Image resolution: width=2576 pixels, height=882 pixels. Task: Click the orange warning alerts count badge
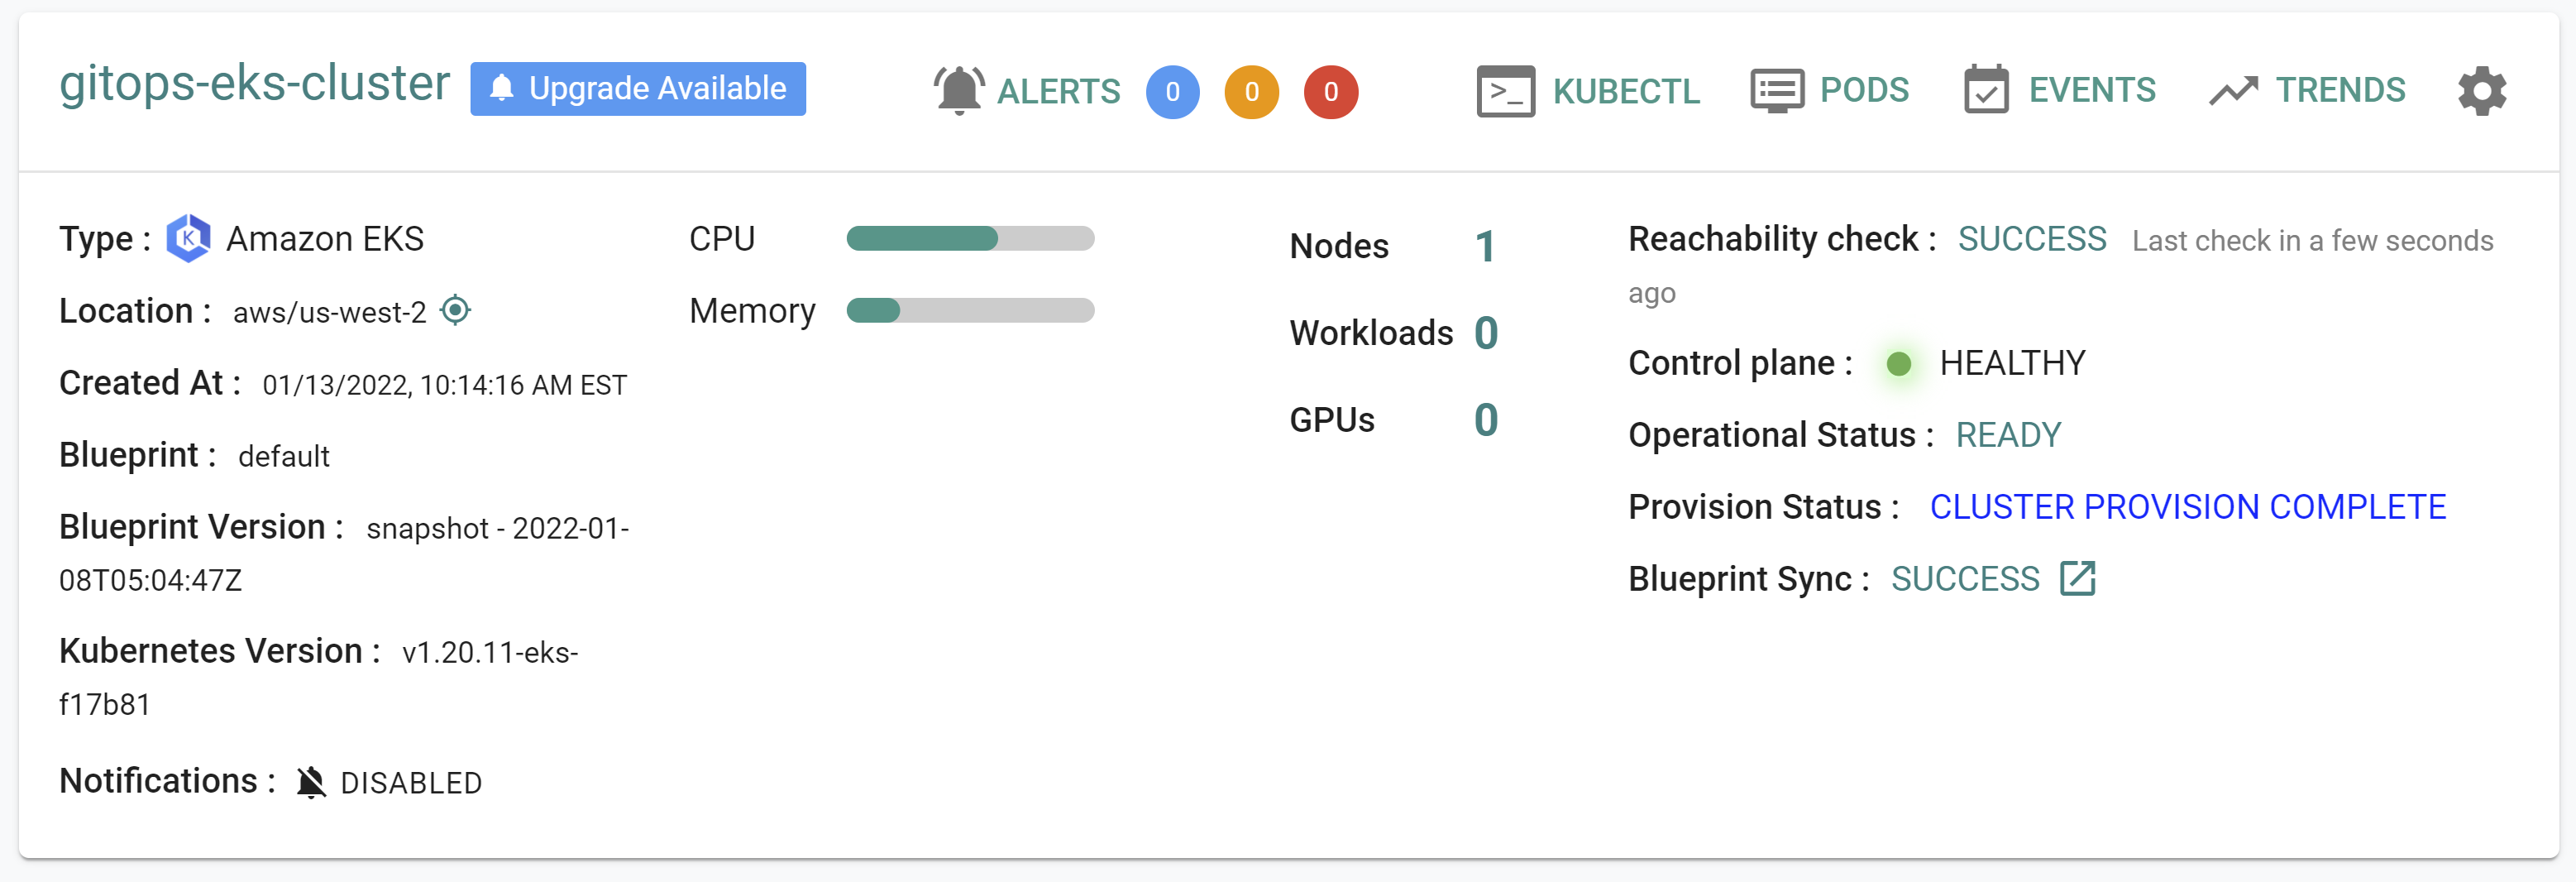click(x=1252, y=92)
